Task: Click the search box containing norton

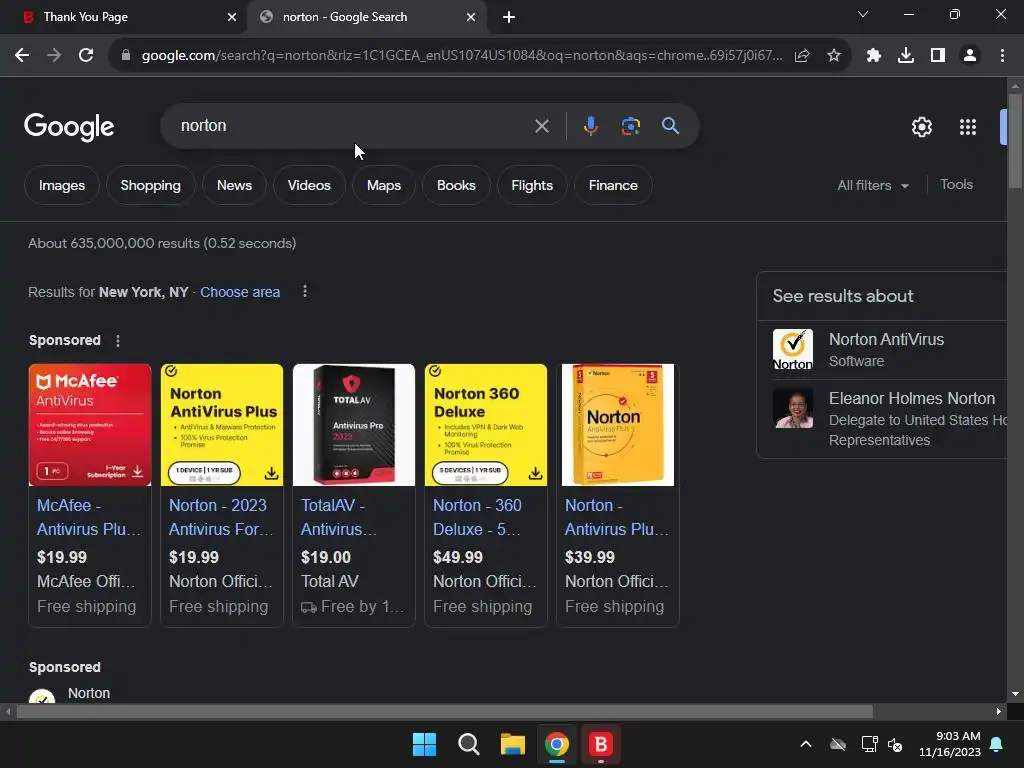Action: [353, 126]
